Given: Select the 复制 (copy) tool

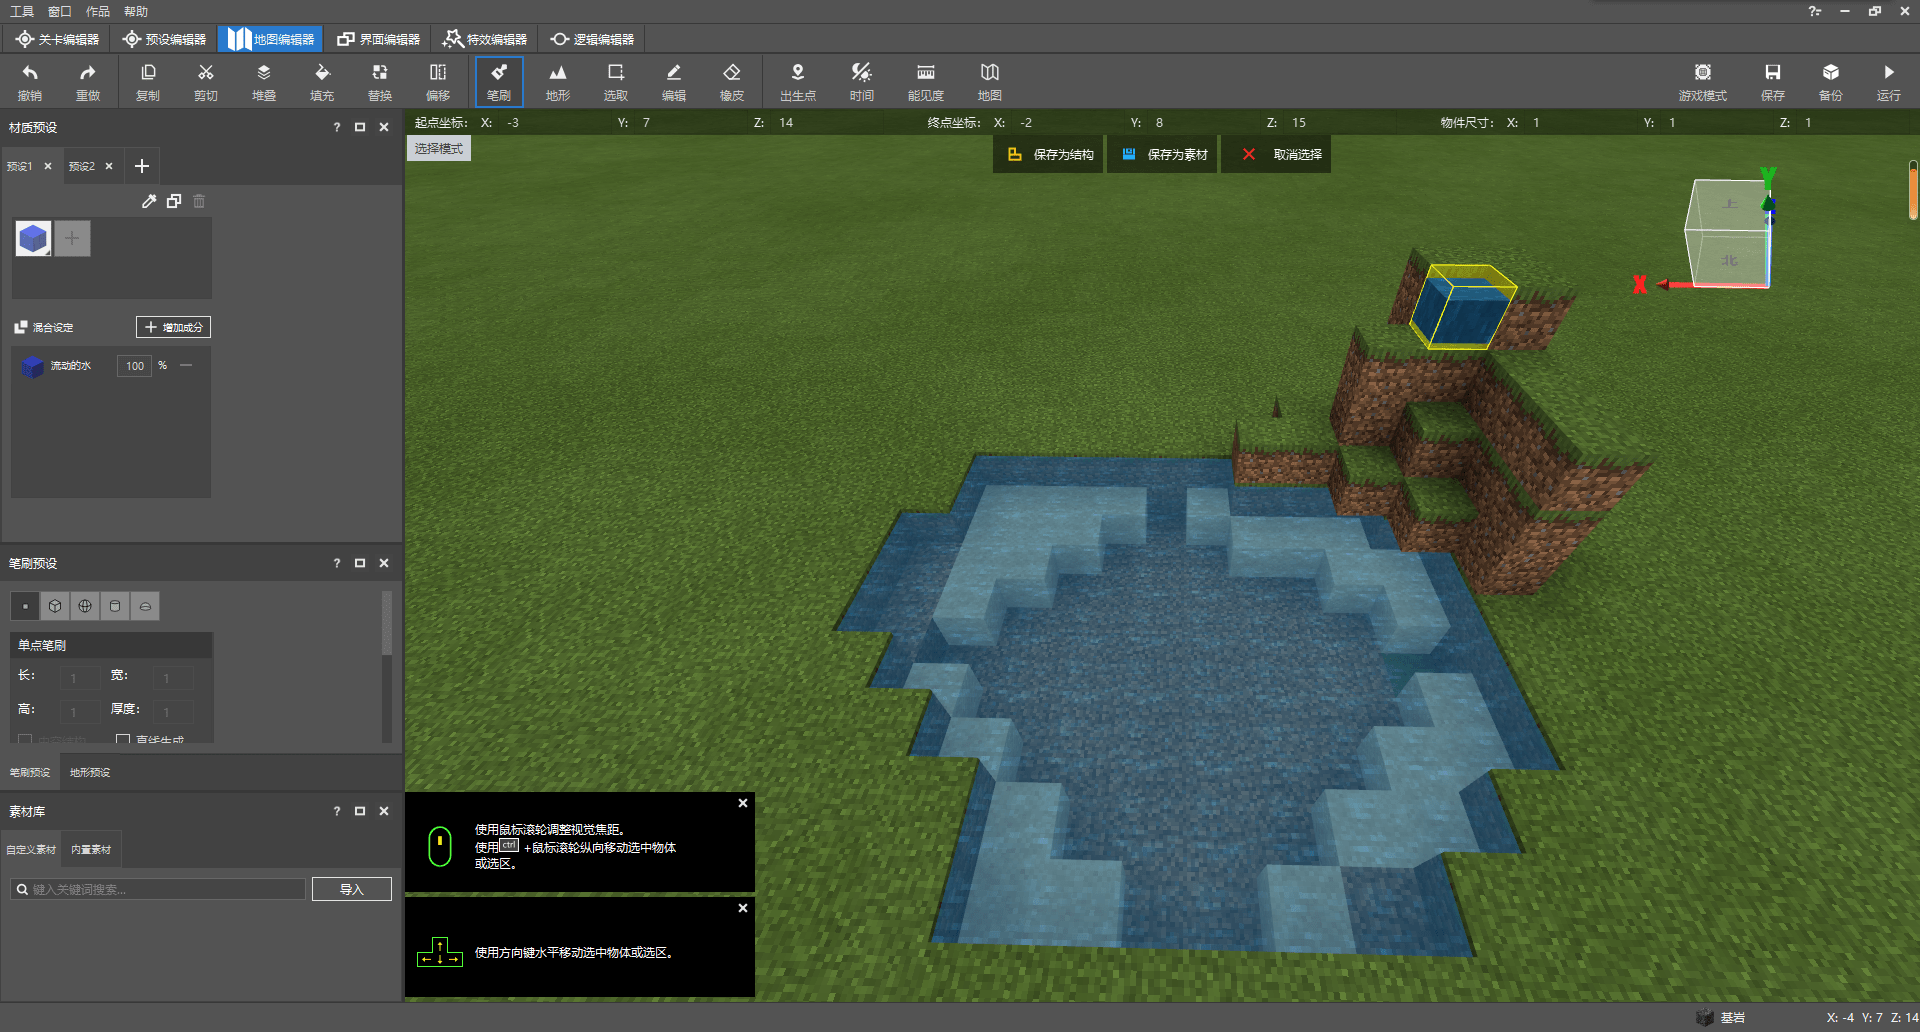Looking at the screenshot, I should 148,82.
